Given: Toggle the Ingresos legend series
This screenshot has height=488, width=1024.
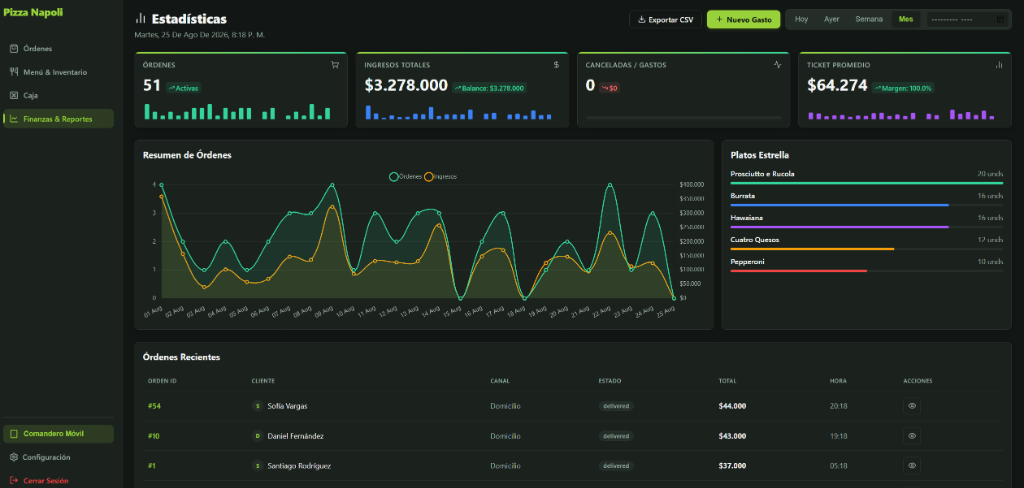Looking at the screenshot, I should click(441, 176).
